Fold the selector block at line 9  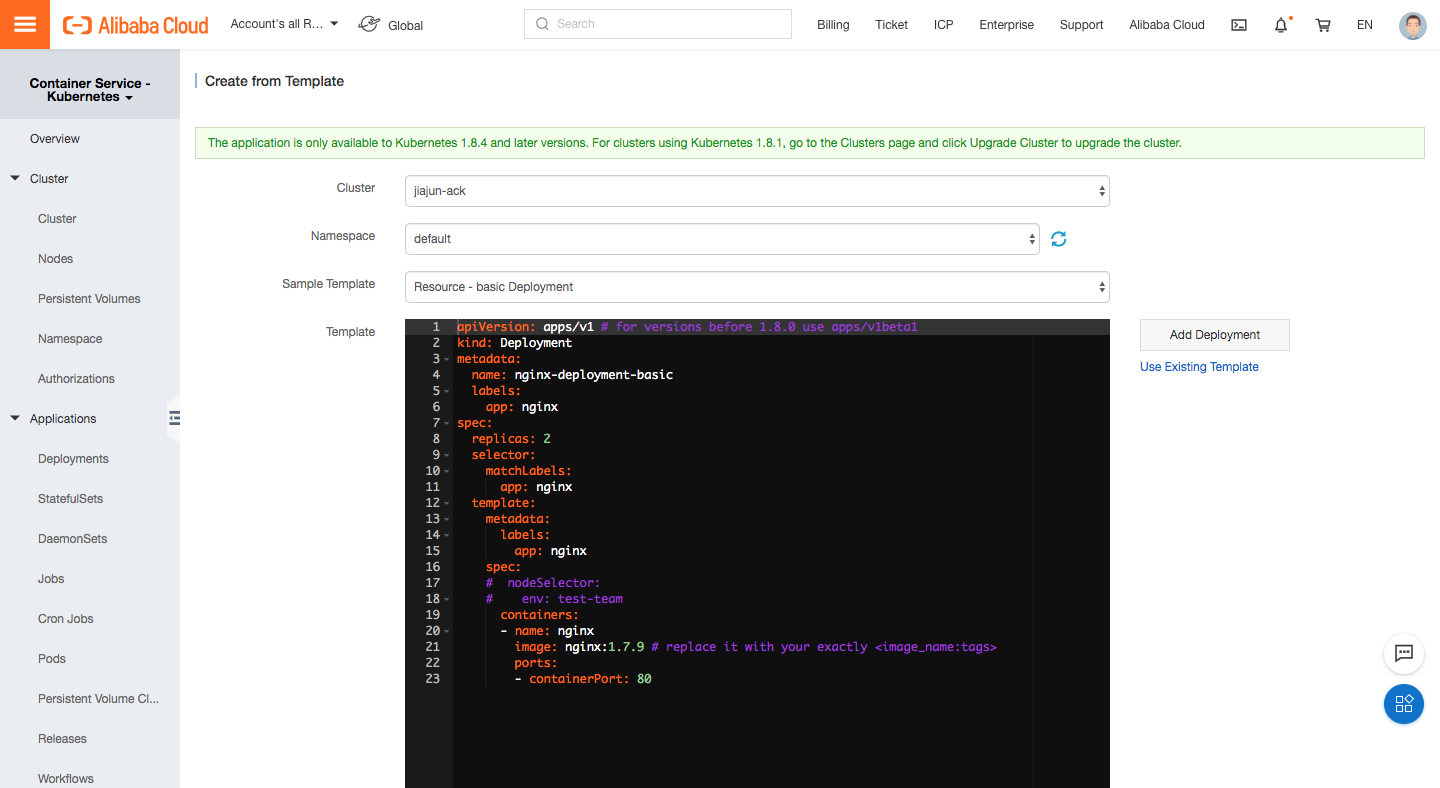point(447,455)
